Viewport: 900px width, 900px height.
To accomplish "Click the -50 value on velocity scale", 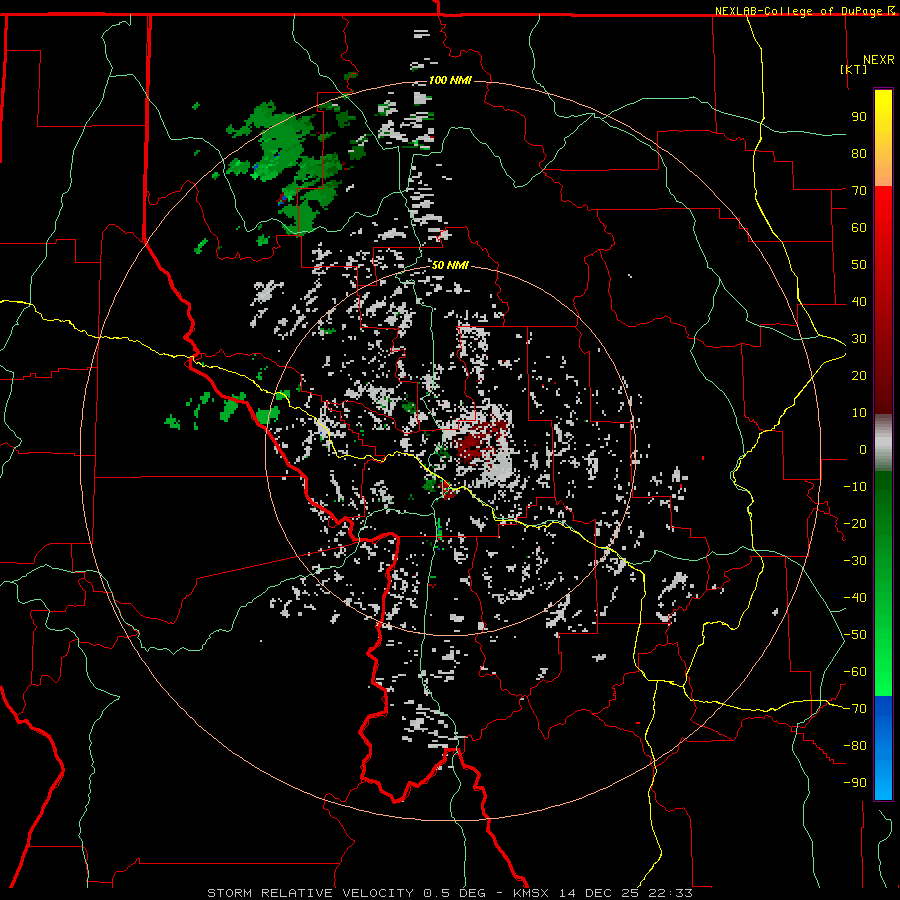I will pos(855,635).
